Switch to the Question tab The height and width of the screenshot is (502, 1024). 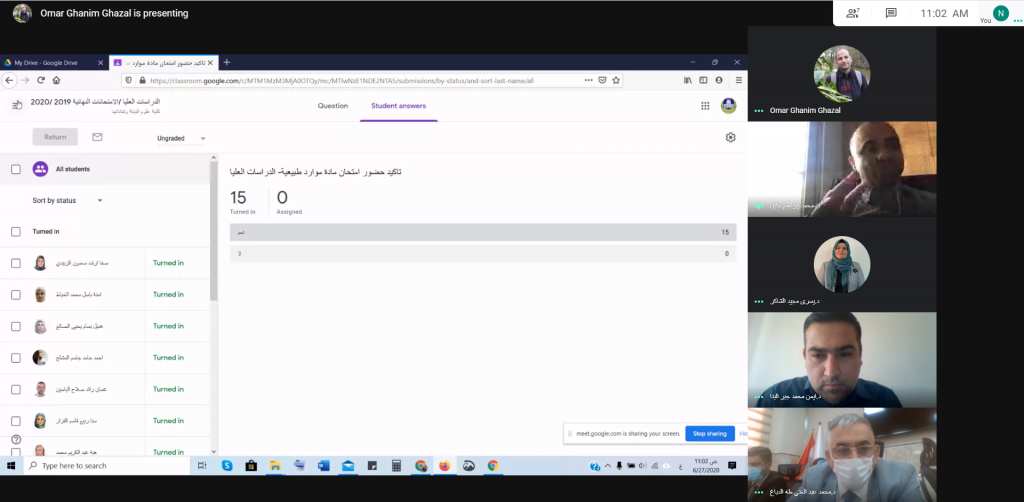[x=332, y=106]
